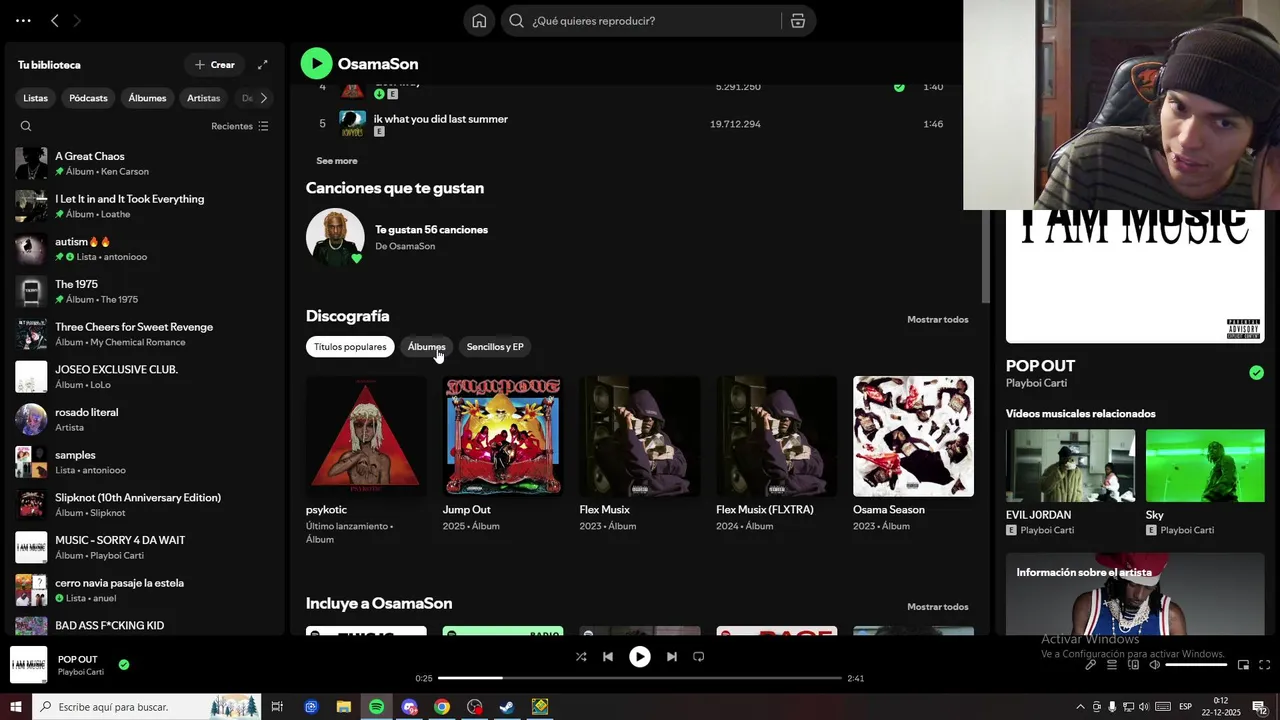Viewport: 1280px width, 720px height.
Task: Expand the top tracks with See more
Action: coord(337,161)
